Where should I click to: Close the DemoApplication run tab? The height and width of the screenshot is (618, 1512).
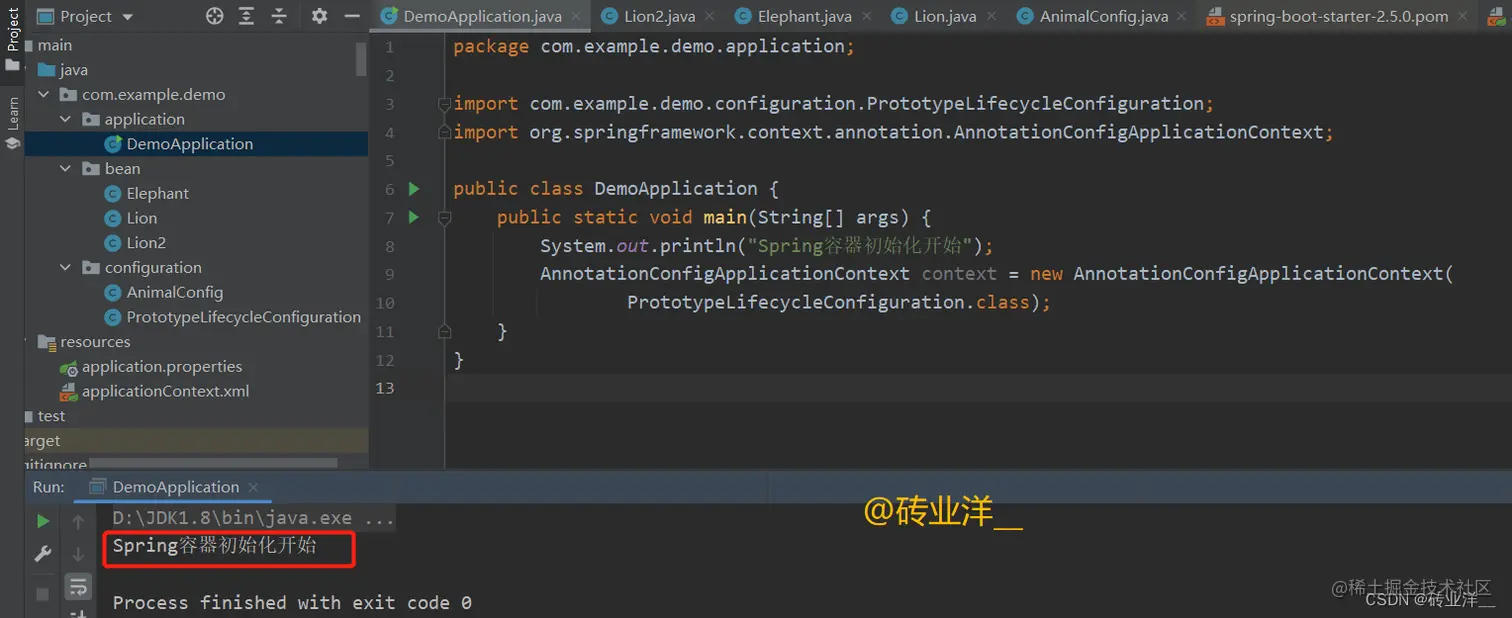point(253,488)
